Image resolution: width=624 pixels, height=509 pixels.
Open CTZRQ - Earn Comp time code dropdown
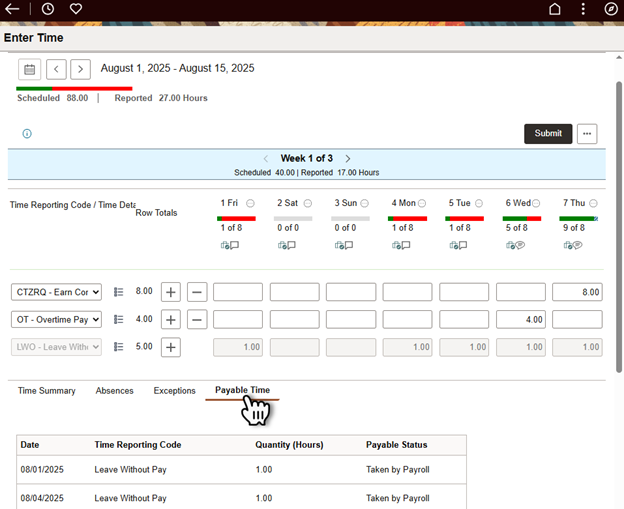coord(57,292)
